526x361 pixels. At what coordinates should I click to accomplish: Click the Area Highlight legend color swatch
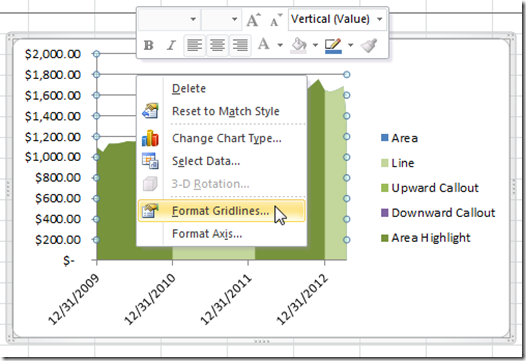point(384,238)
